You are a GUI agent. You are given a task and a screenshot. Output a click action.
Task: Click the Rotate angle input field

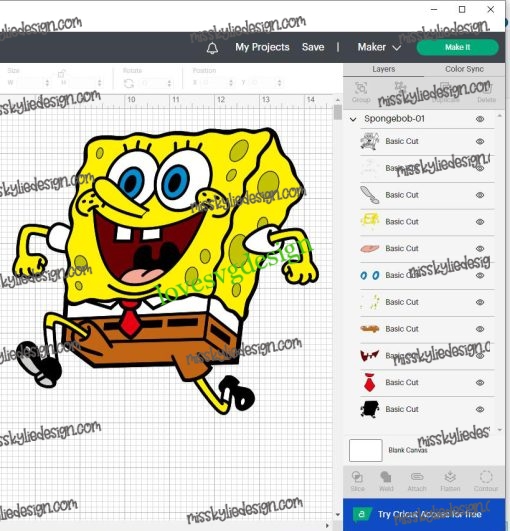click(x=152, y=83)
